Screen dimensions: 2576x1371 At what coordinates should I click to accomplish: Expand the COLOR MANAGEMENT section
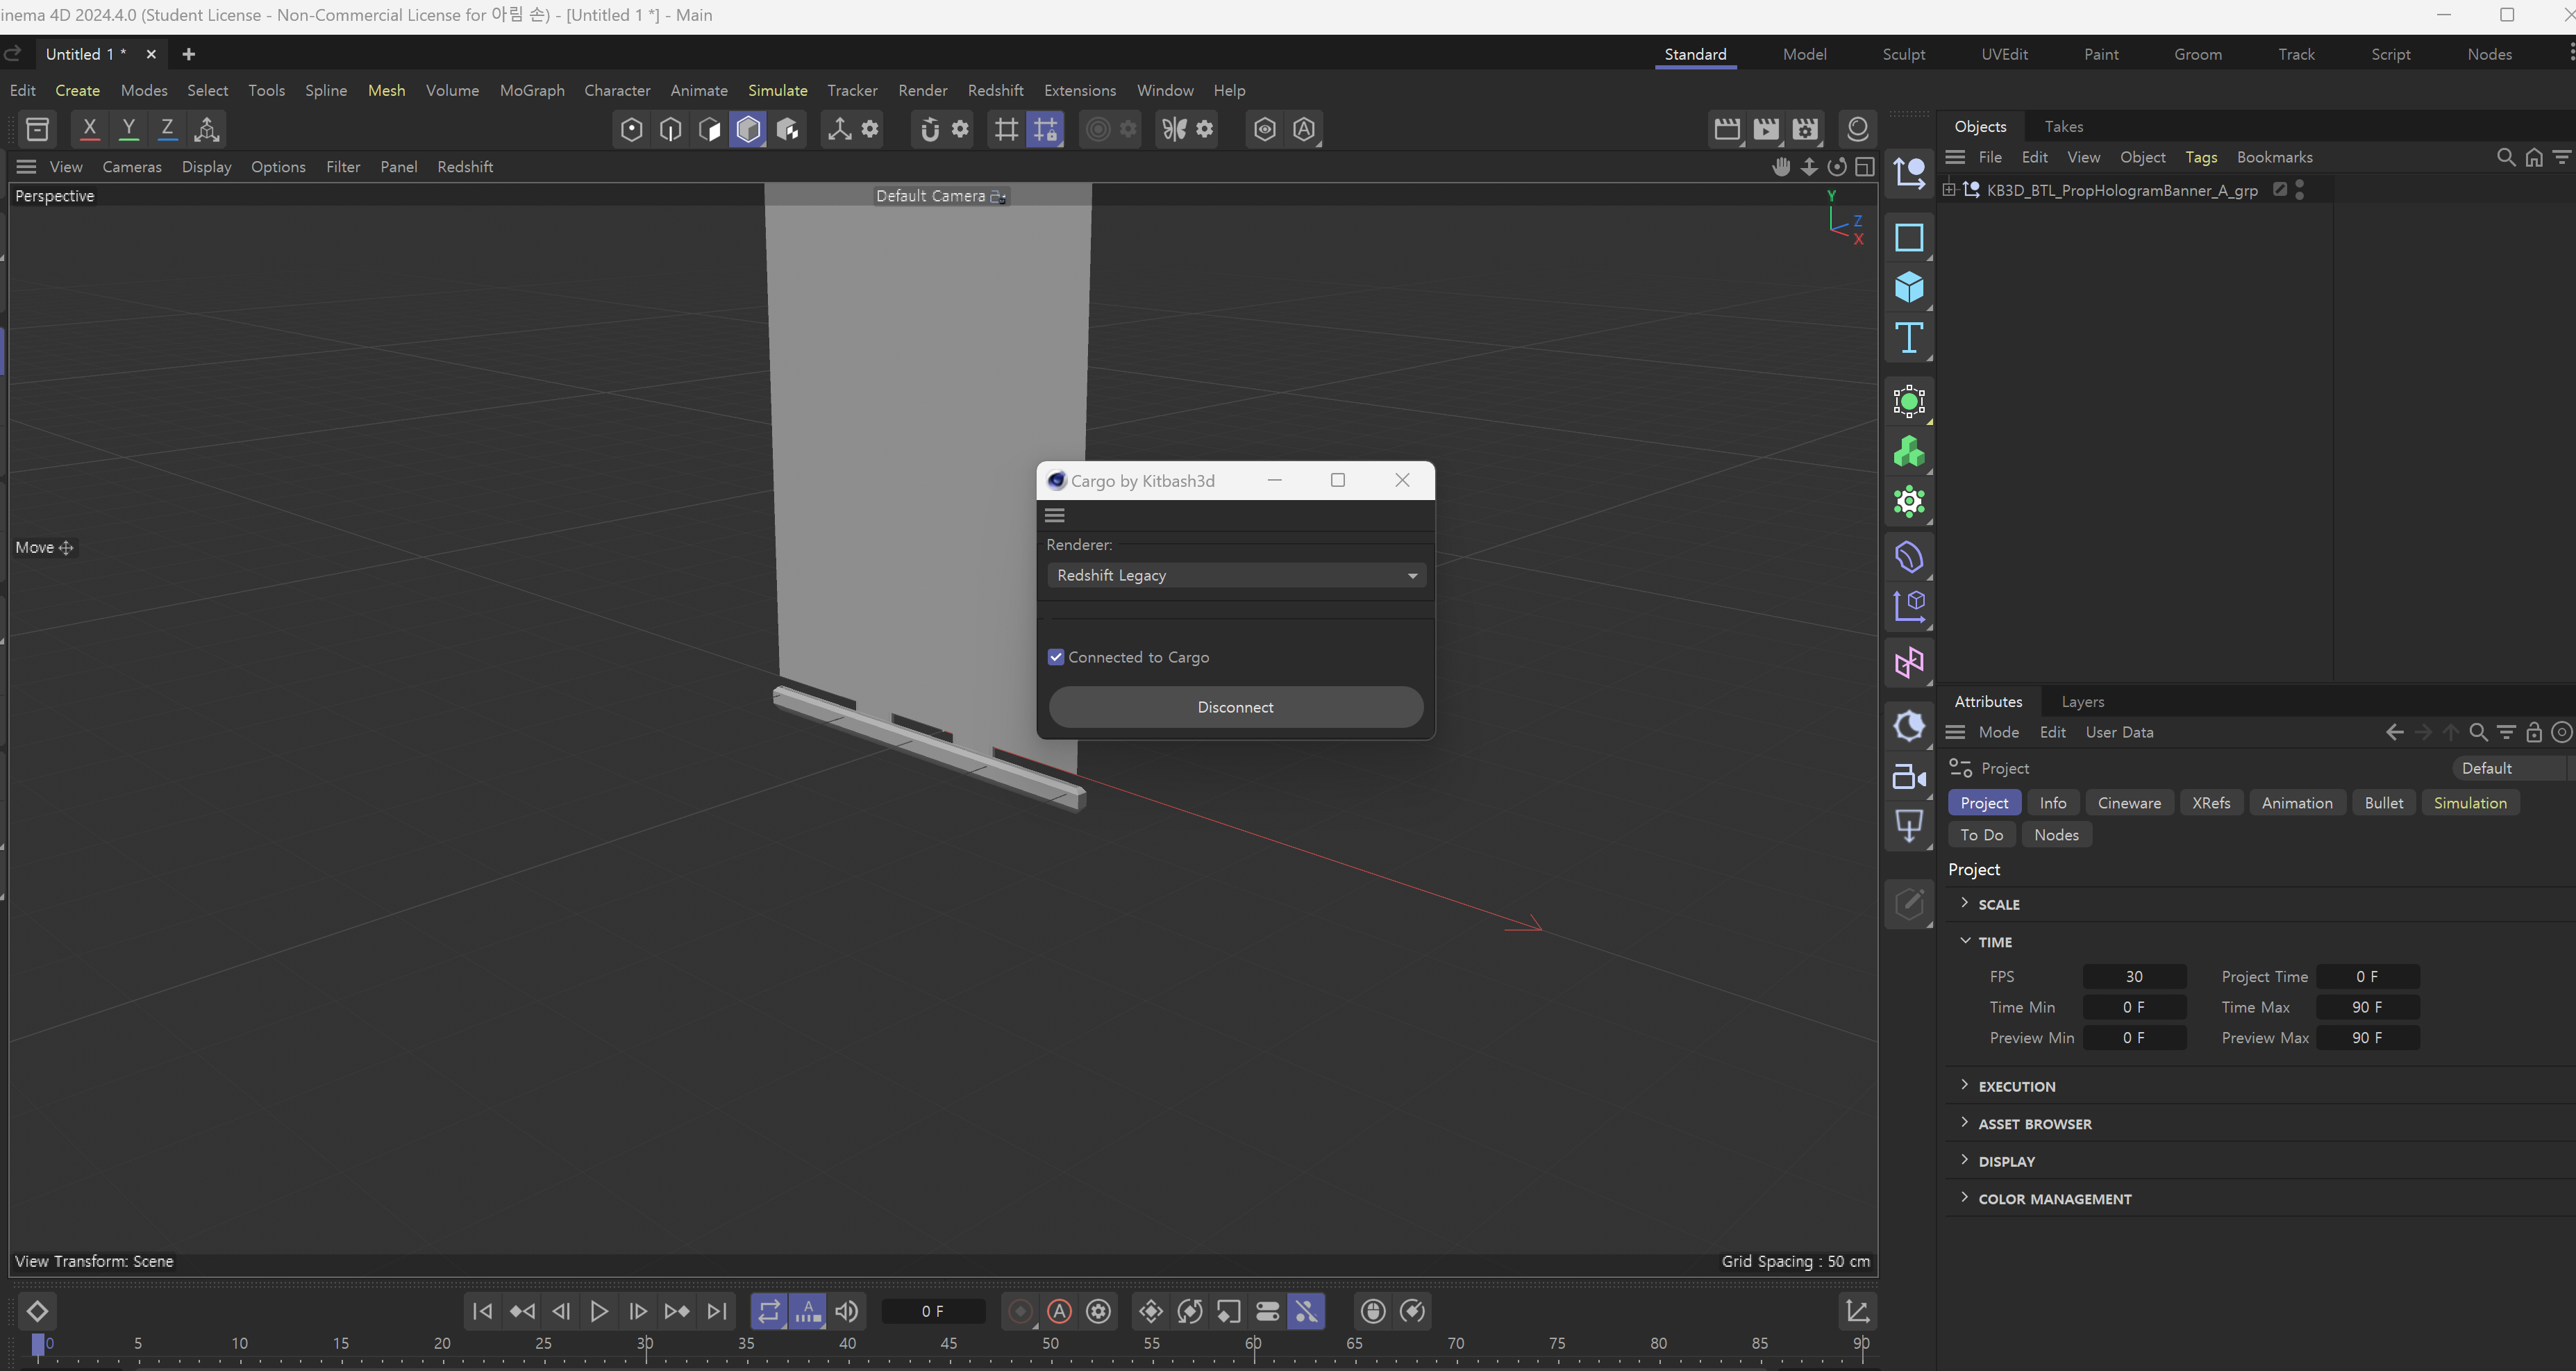pos(1965,1197)
